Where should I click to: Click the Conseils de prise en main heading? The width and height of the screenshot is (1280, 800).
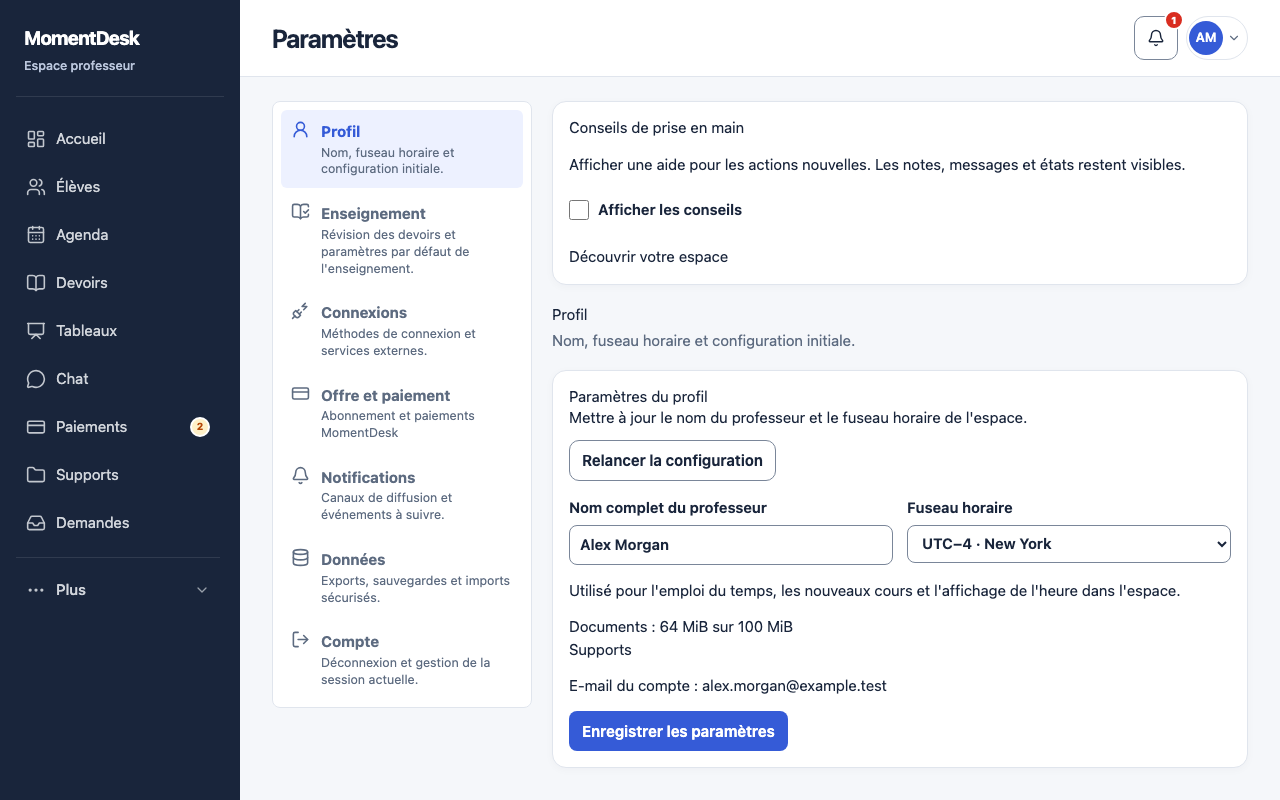[656, 128]
